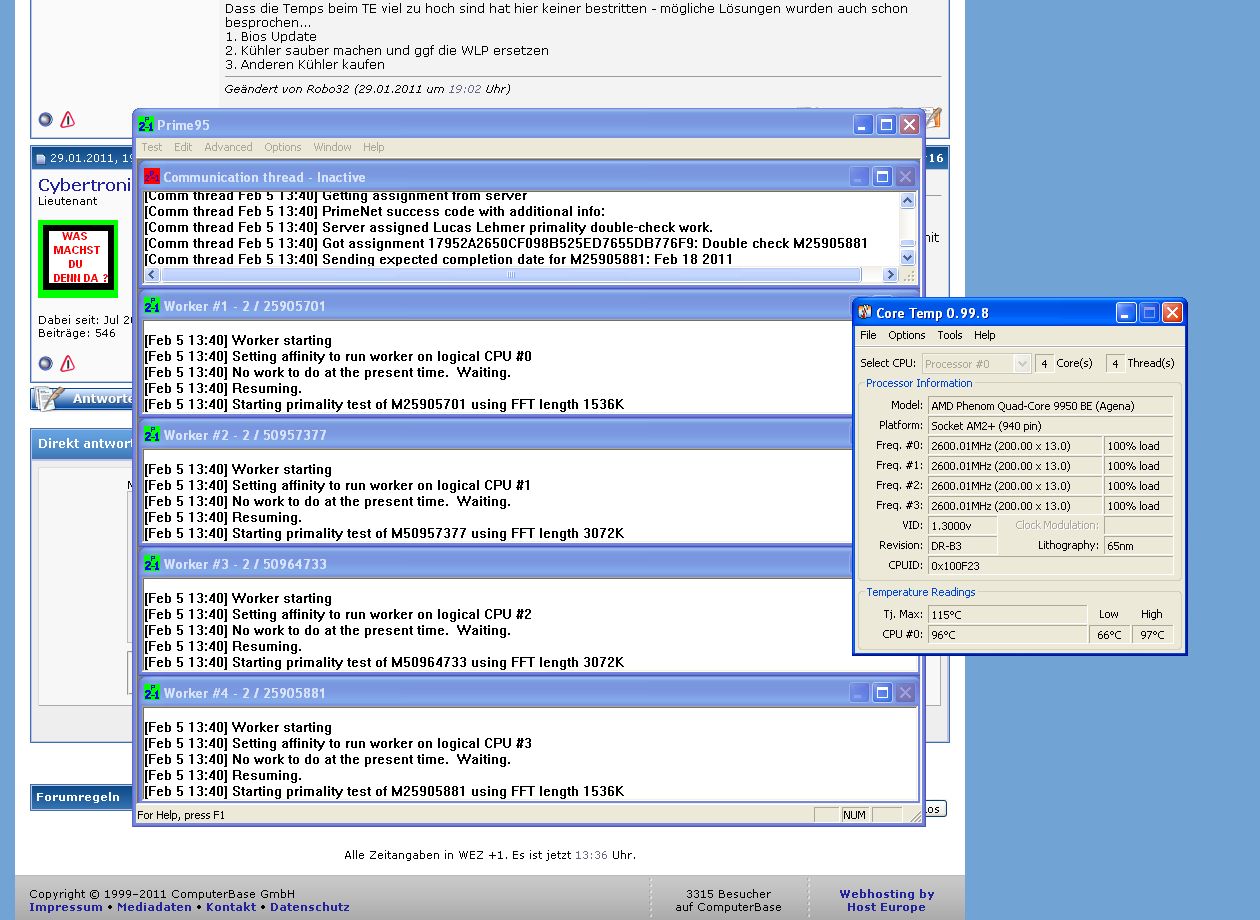This screenshot has width=1260, height=920.
Task: Click the NUM indicator in Prime95 status bar
Action: tap(855, 815)
